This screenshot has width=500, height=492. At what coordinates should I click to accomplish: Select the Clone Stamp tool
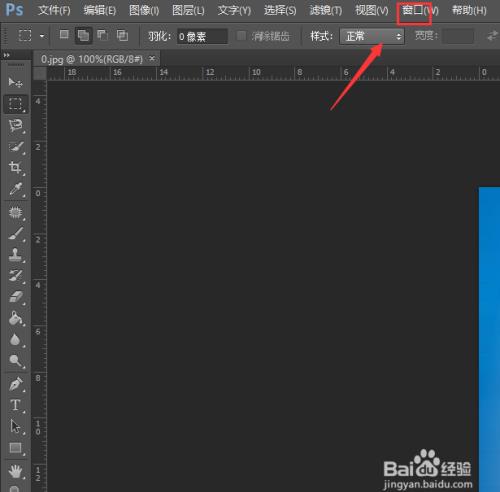pos(16,255)
